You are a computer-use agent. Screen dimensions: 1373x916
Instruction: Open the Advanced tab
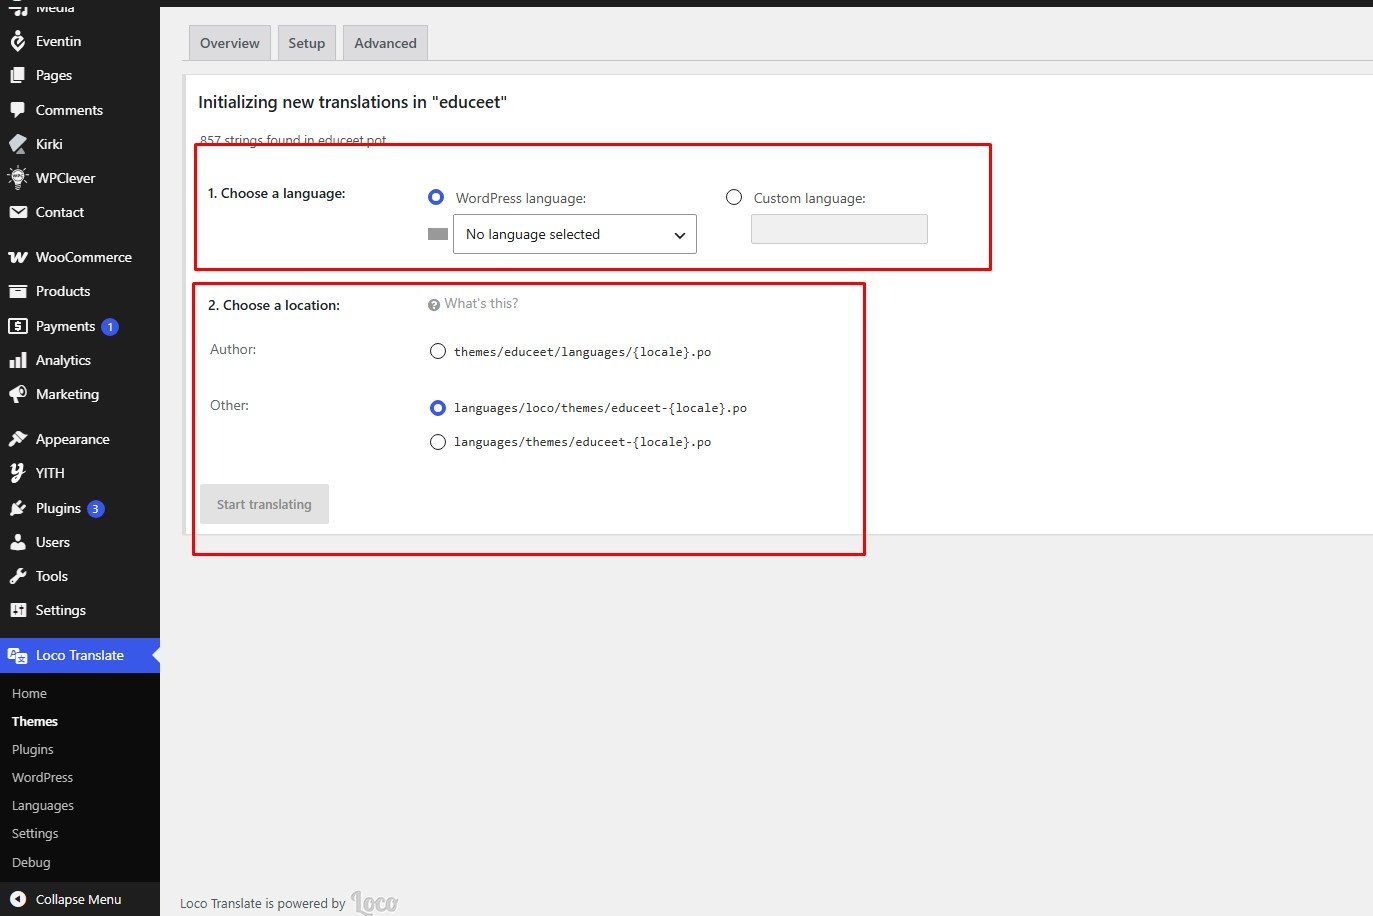(385, 43)
